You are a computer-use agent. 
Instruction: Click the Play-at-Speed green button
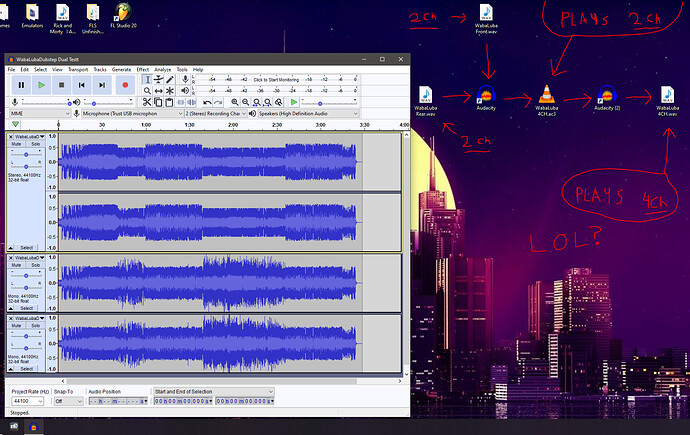pos(294,102)
